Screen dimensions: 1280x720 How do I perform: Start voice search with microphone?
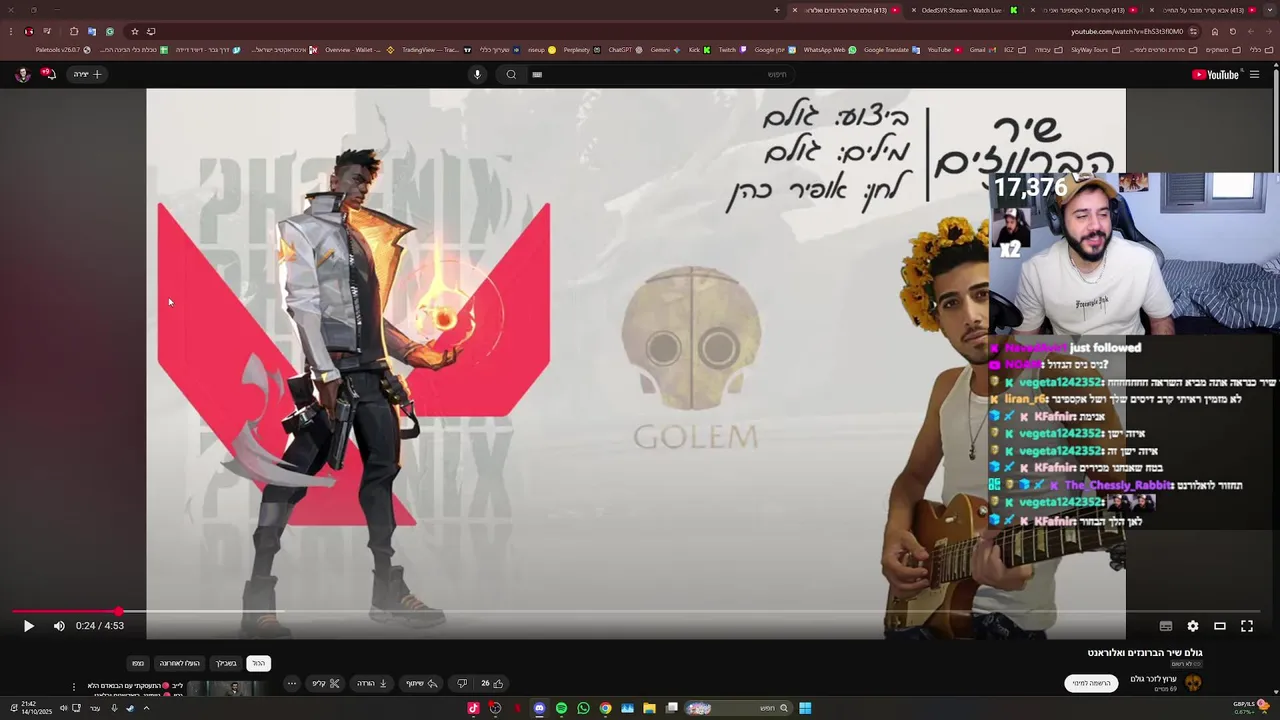(477, 74)
